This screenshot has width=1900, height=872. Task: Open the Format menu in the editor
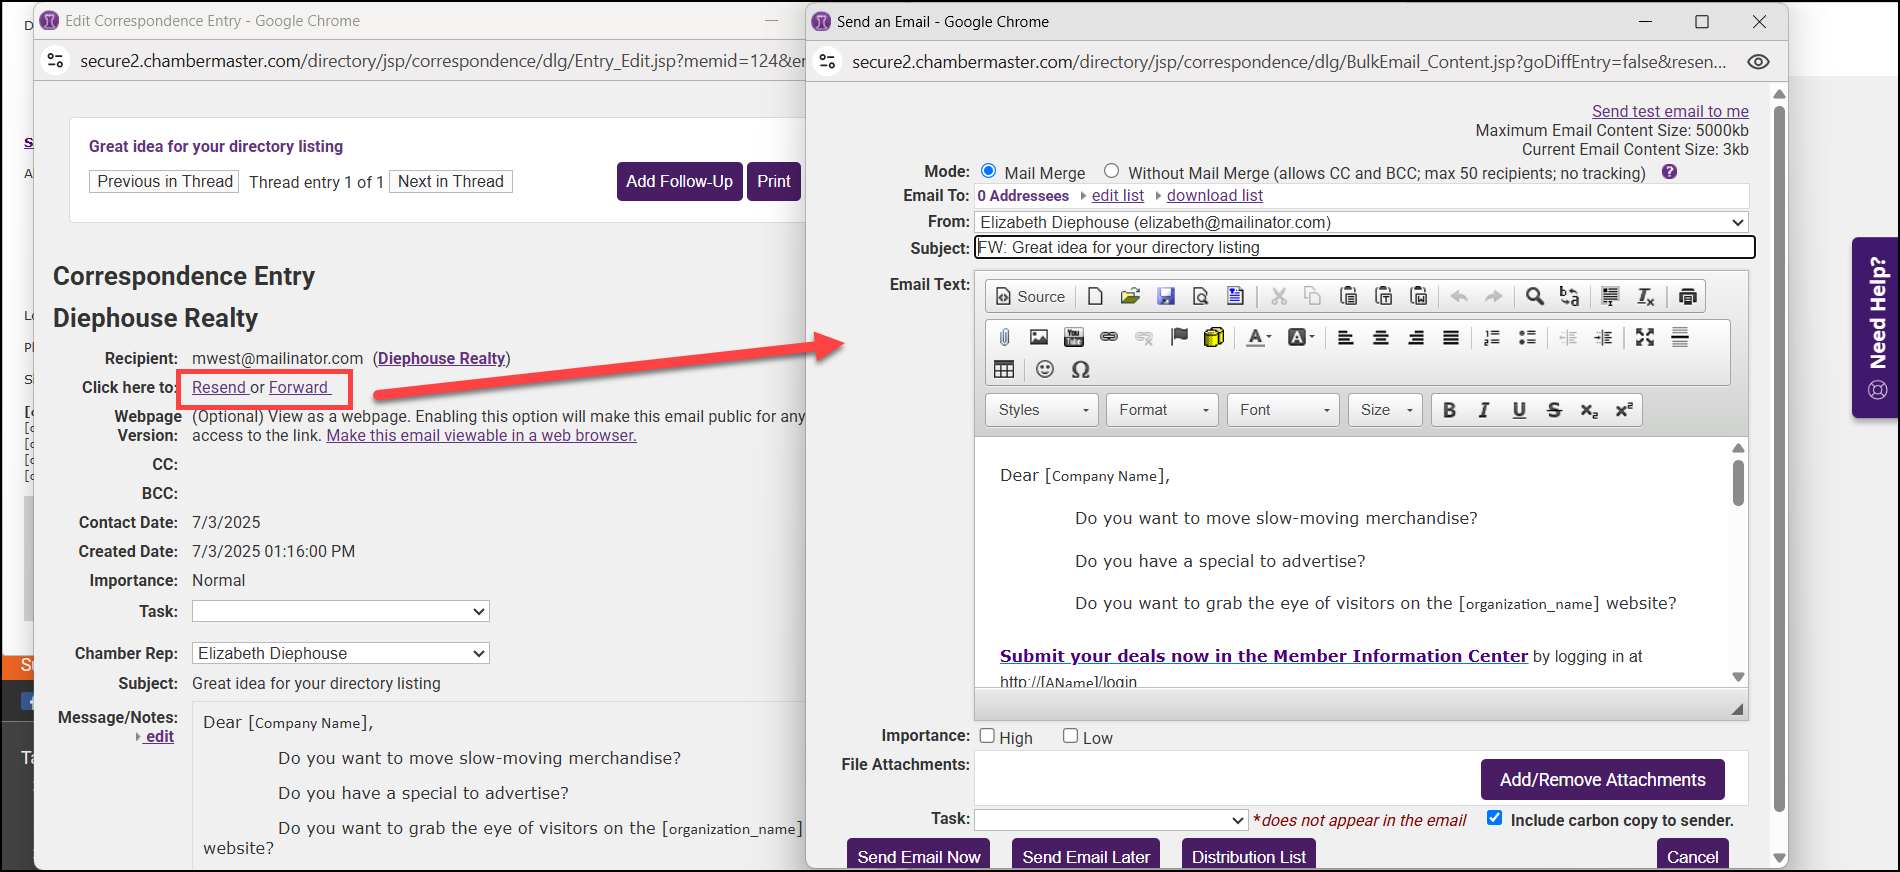click(1162, 410)
